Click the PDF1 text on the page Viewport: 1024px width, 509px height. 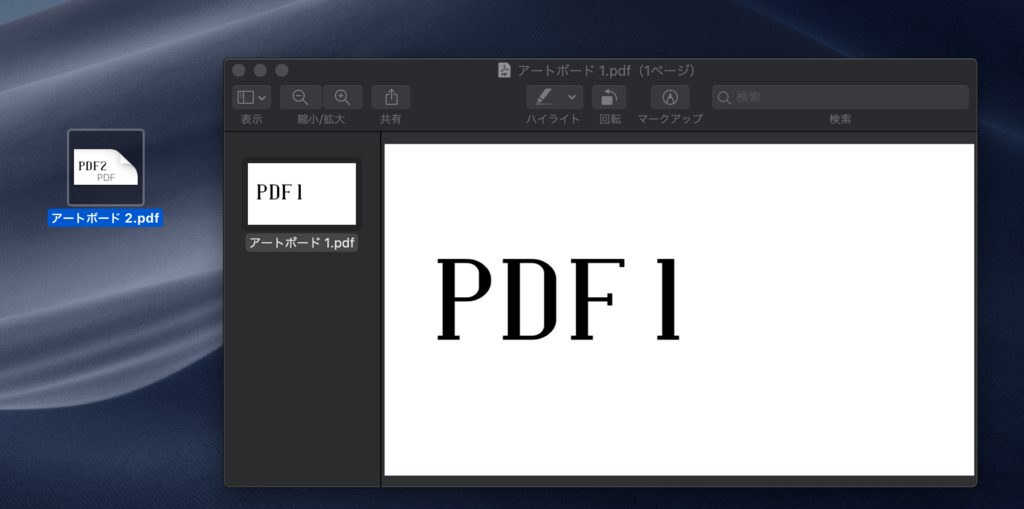click(x=558, y=300)
